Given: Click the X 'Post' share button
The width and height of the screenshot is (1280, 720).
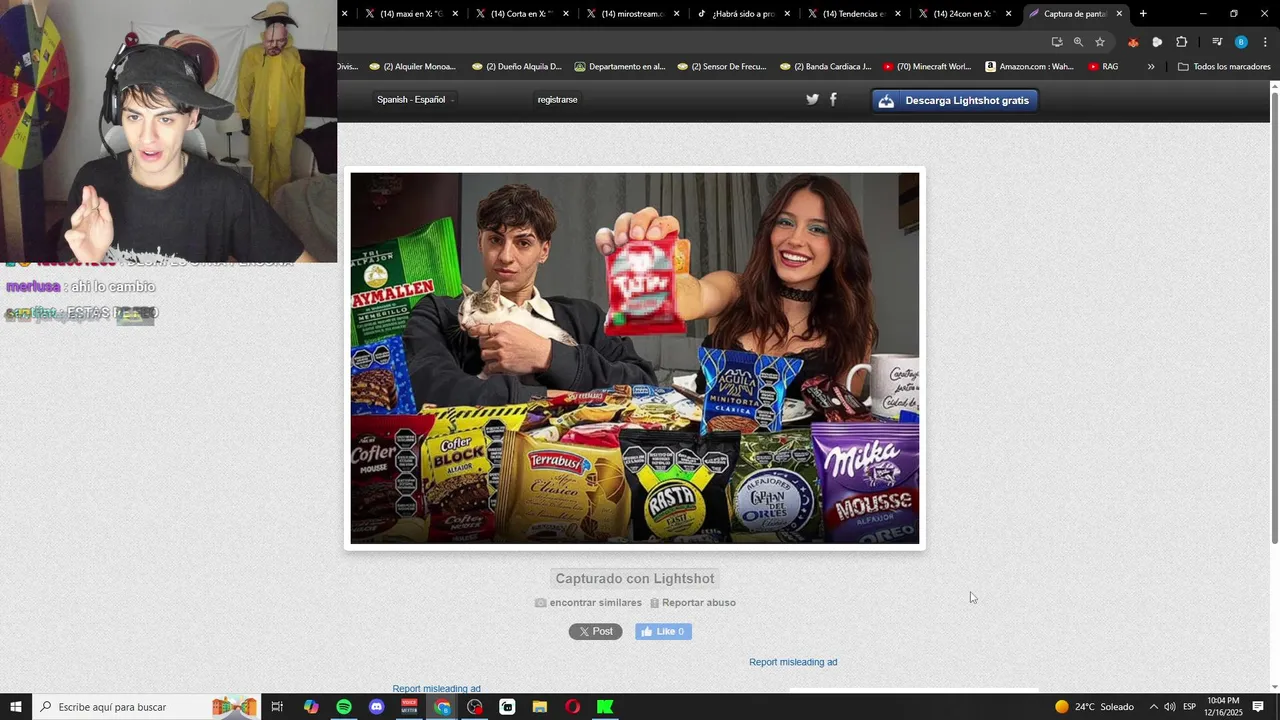Looking at the screenshot, I should click(596, 632).
